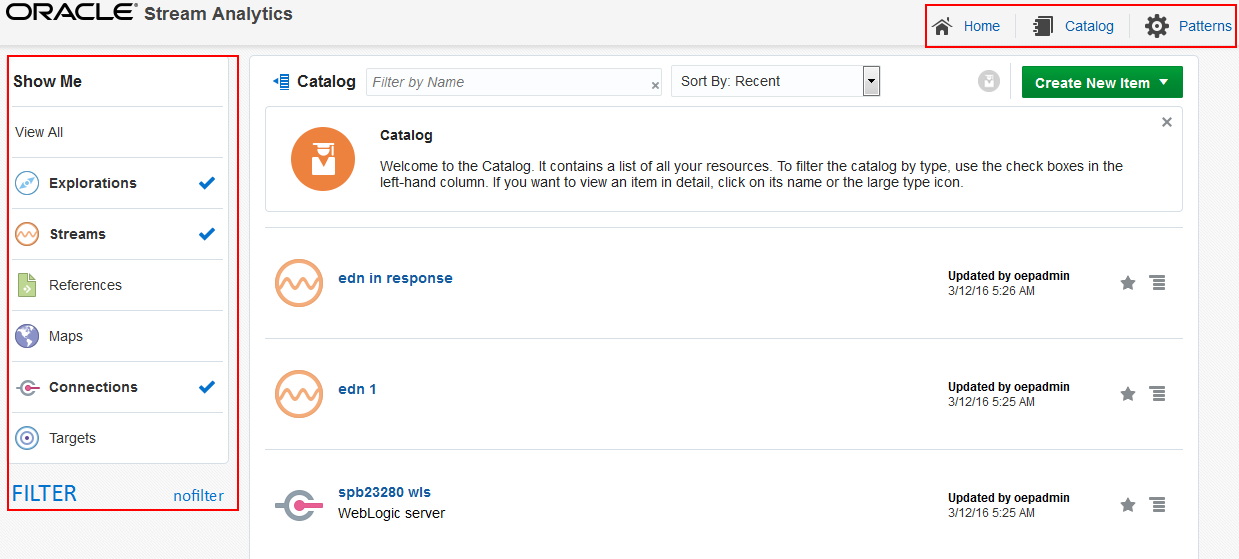Uncheck the Connections blue checkmark
Screen dimensions: 1239x559
point(207,387)
